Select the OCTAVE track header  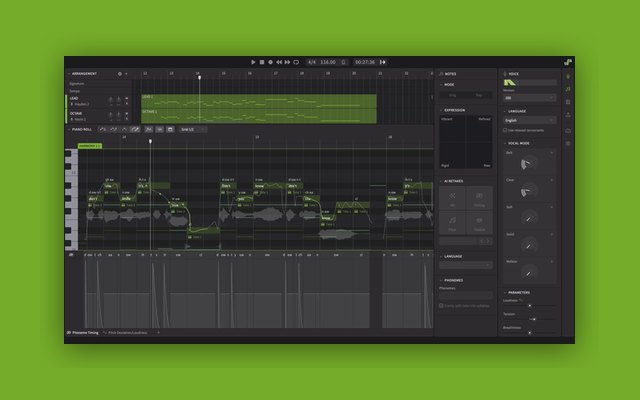(98, 116)
